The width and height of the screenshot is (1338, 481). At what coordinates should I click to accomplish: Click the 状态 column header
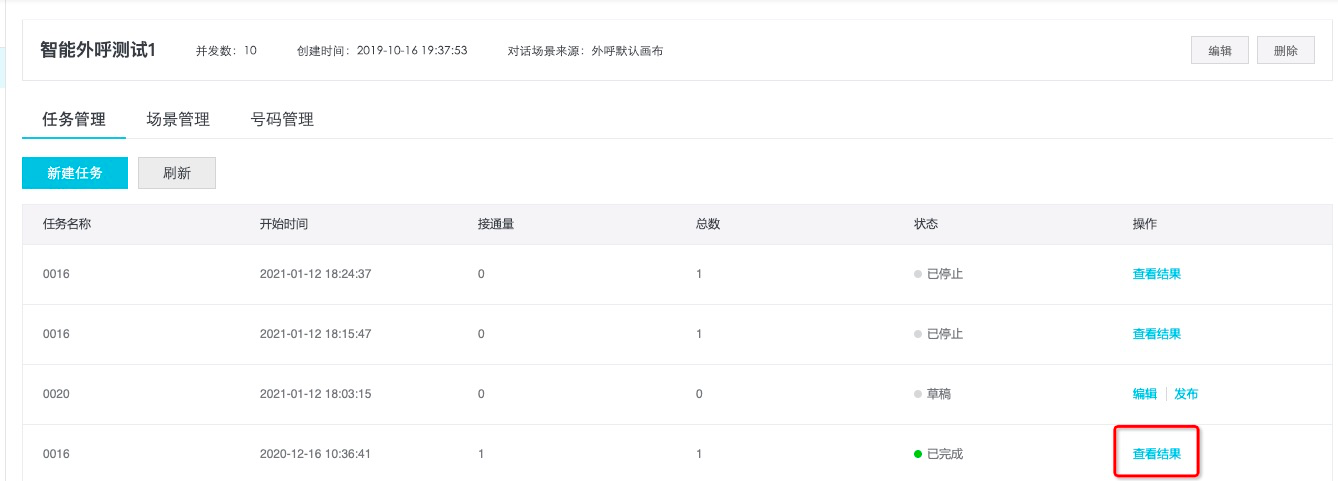(x=926, y=224)
